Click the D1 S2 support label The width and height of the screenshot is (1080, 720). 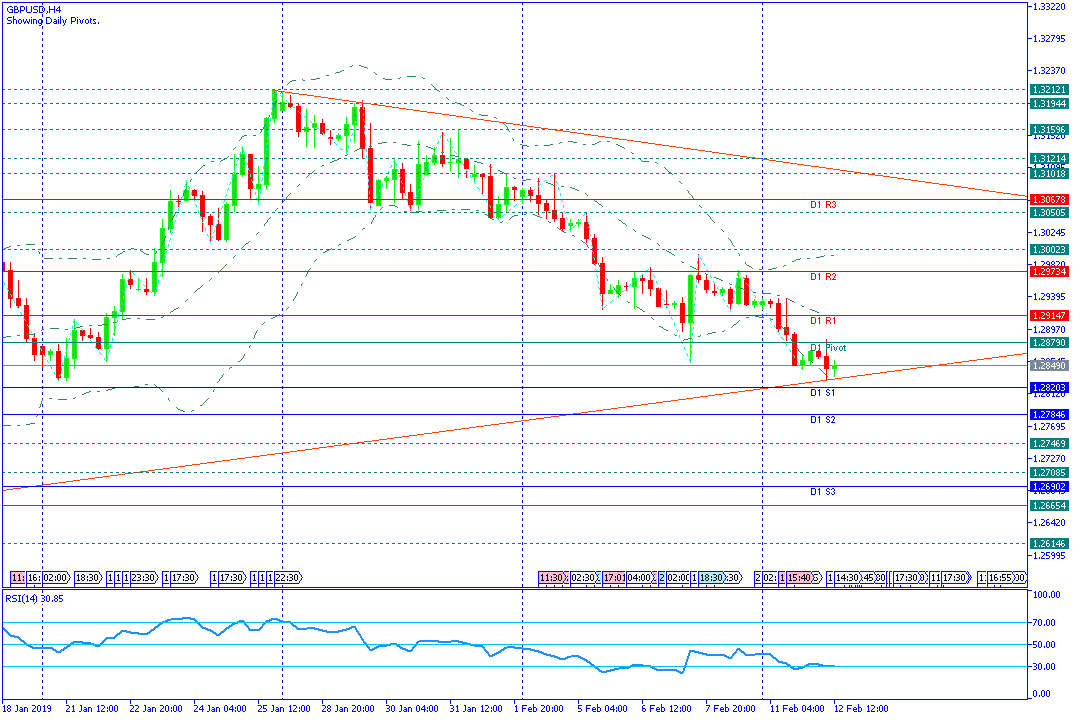pos(822,420)
